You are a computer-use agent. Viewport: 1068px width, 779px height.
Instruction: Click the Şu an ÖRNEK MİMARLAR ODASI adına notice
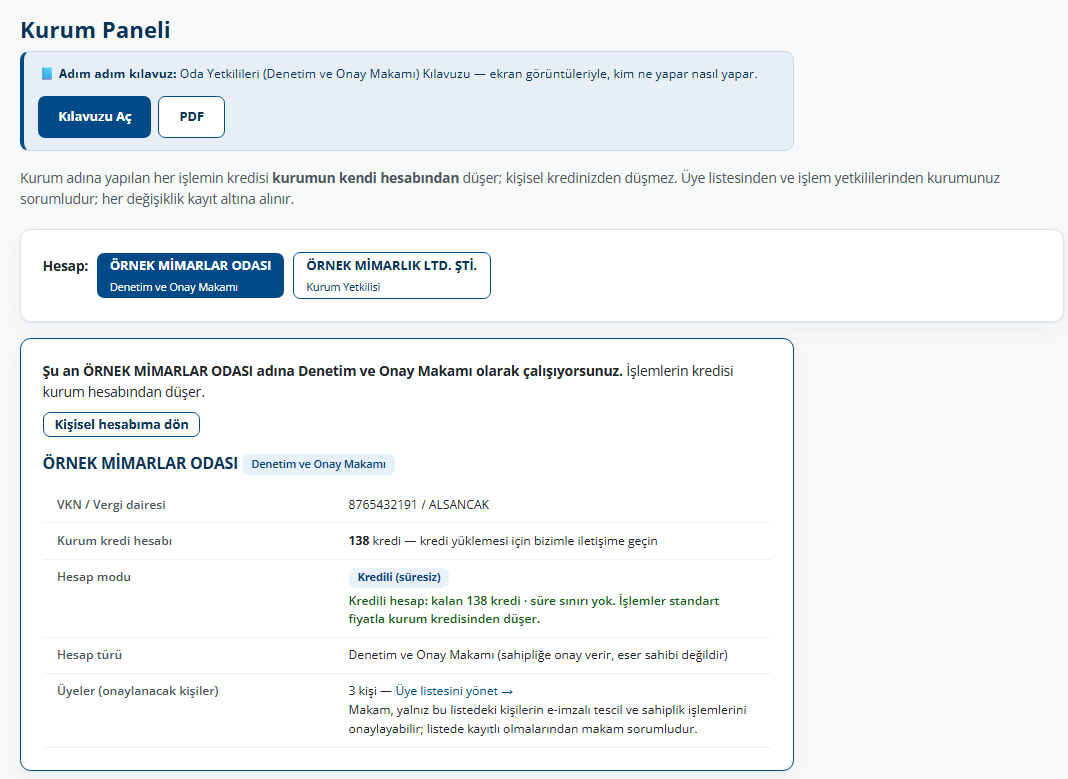click(x=388, y=381)
